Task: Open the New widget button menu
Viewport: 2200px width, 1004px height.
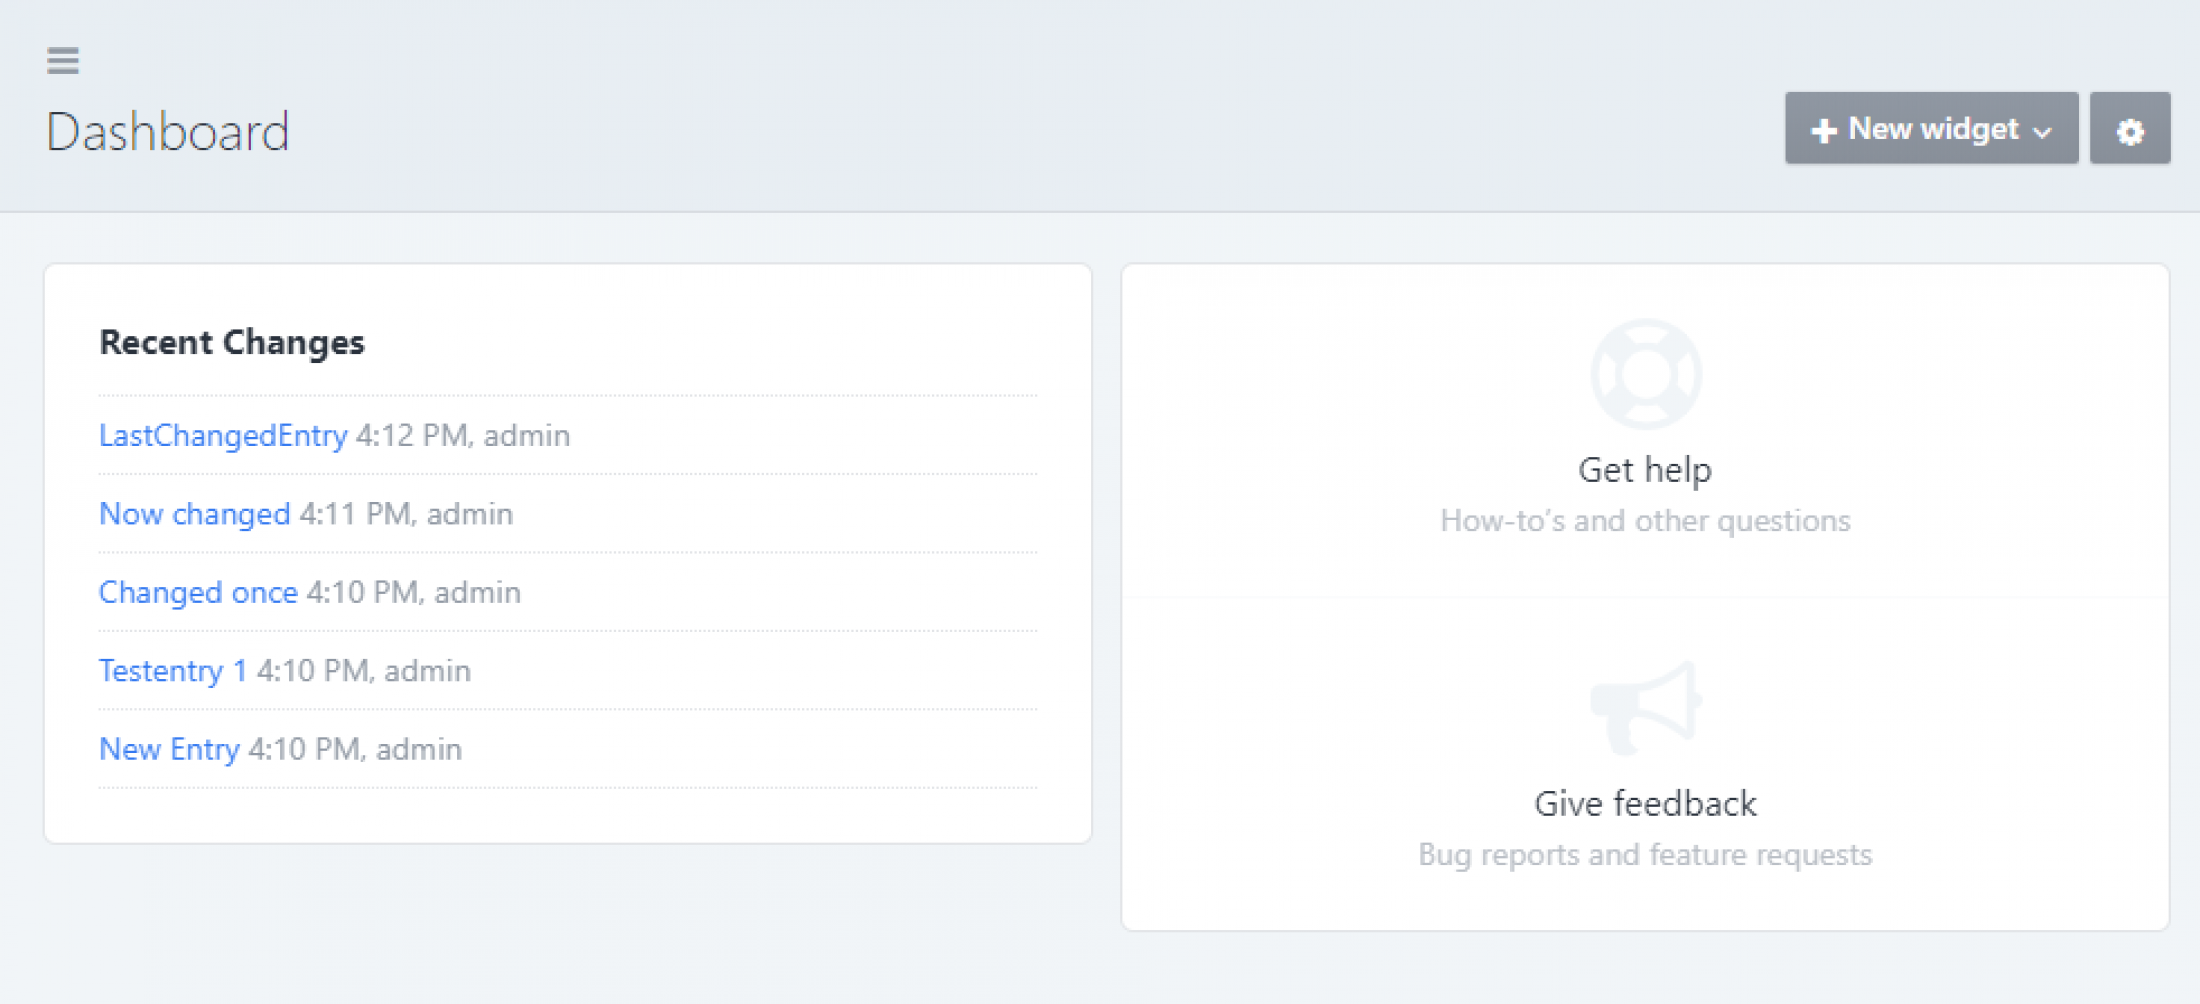Action: click(1931, 129)
